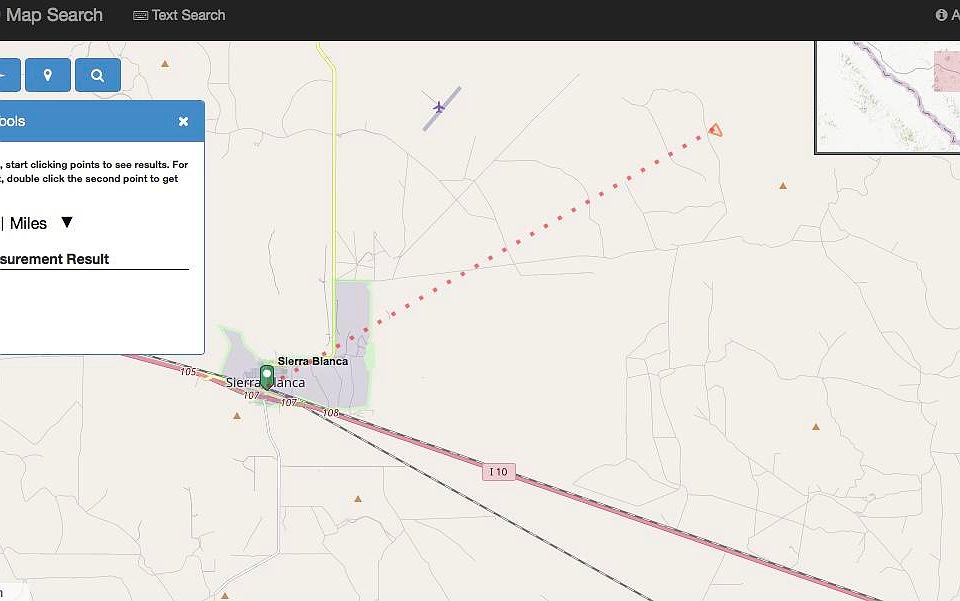
Task: Click the green Sierra Blanca map marker
Action: (267, 376)
